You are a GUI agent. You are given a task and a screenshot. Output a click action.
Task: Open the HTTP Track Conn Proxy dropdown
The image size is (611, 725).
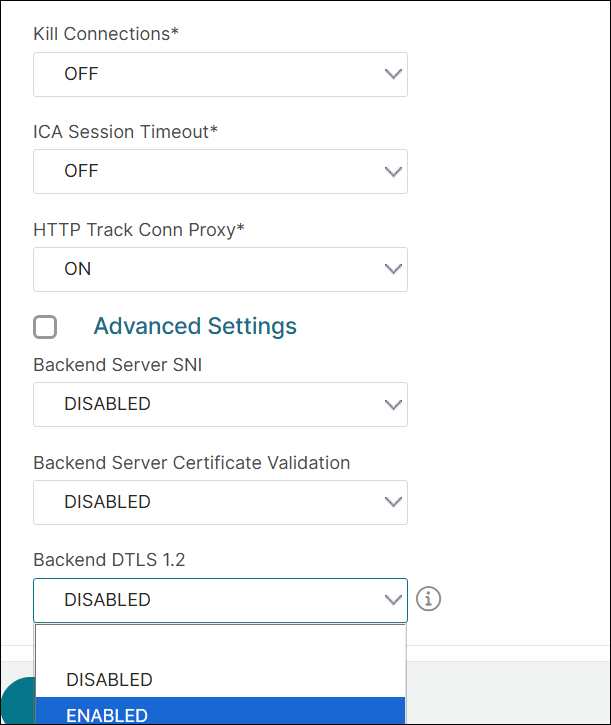pyautogui.click(x=220, y=270)
